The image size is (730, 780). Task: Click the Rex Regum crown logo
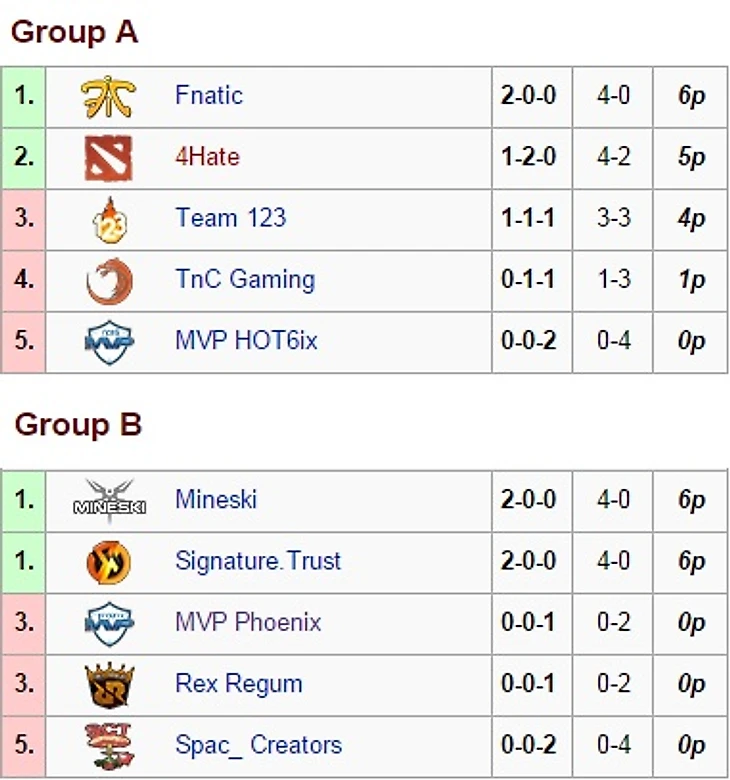click(109, 685)
